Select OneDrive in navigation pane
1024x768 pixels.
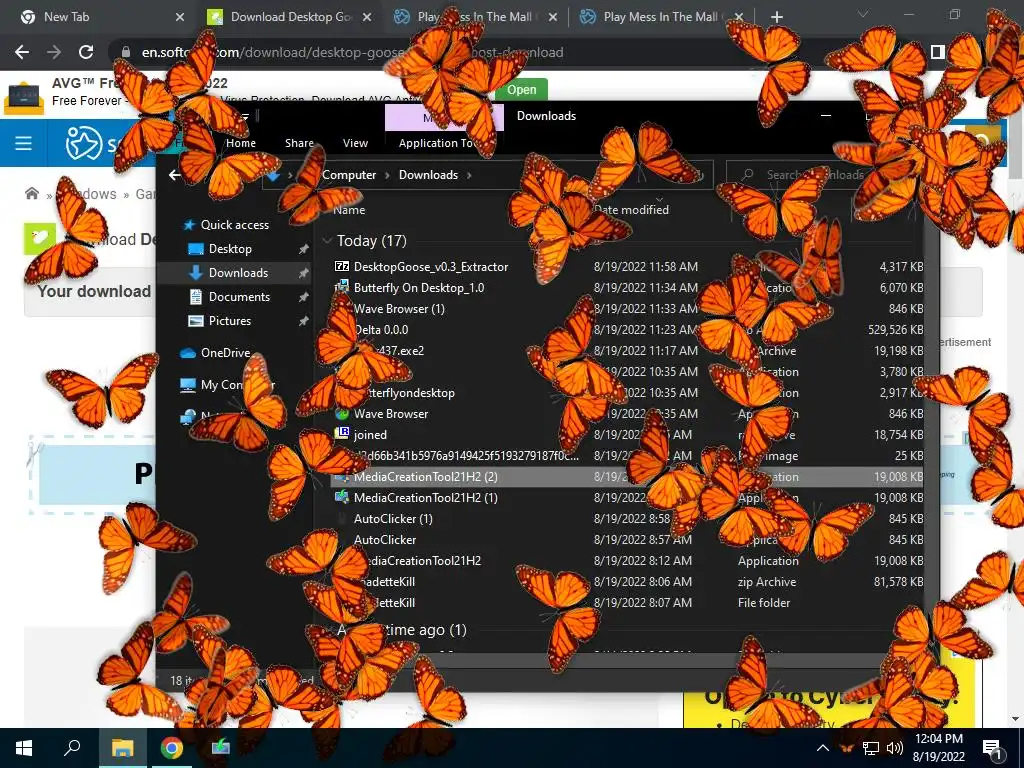(x=225, y=353)
